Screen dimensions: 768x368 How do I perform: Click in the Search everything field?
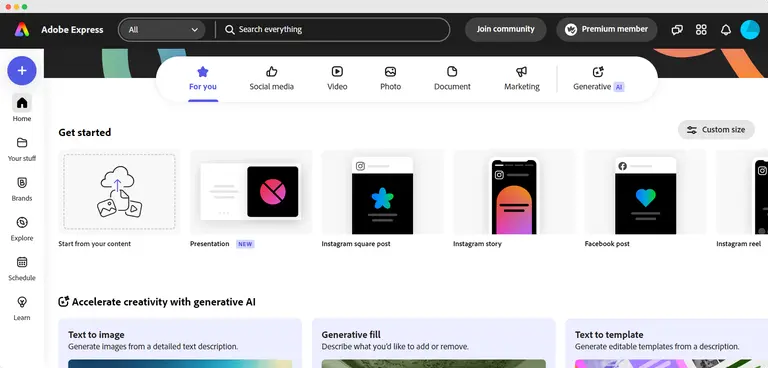coord(333,29)
